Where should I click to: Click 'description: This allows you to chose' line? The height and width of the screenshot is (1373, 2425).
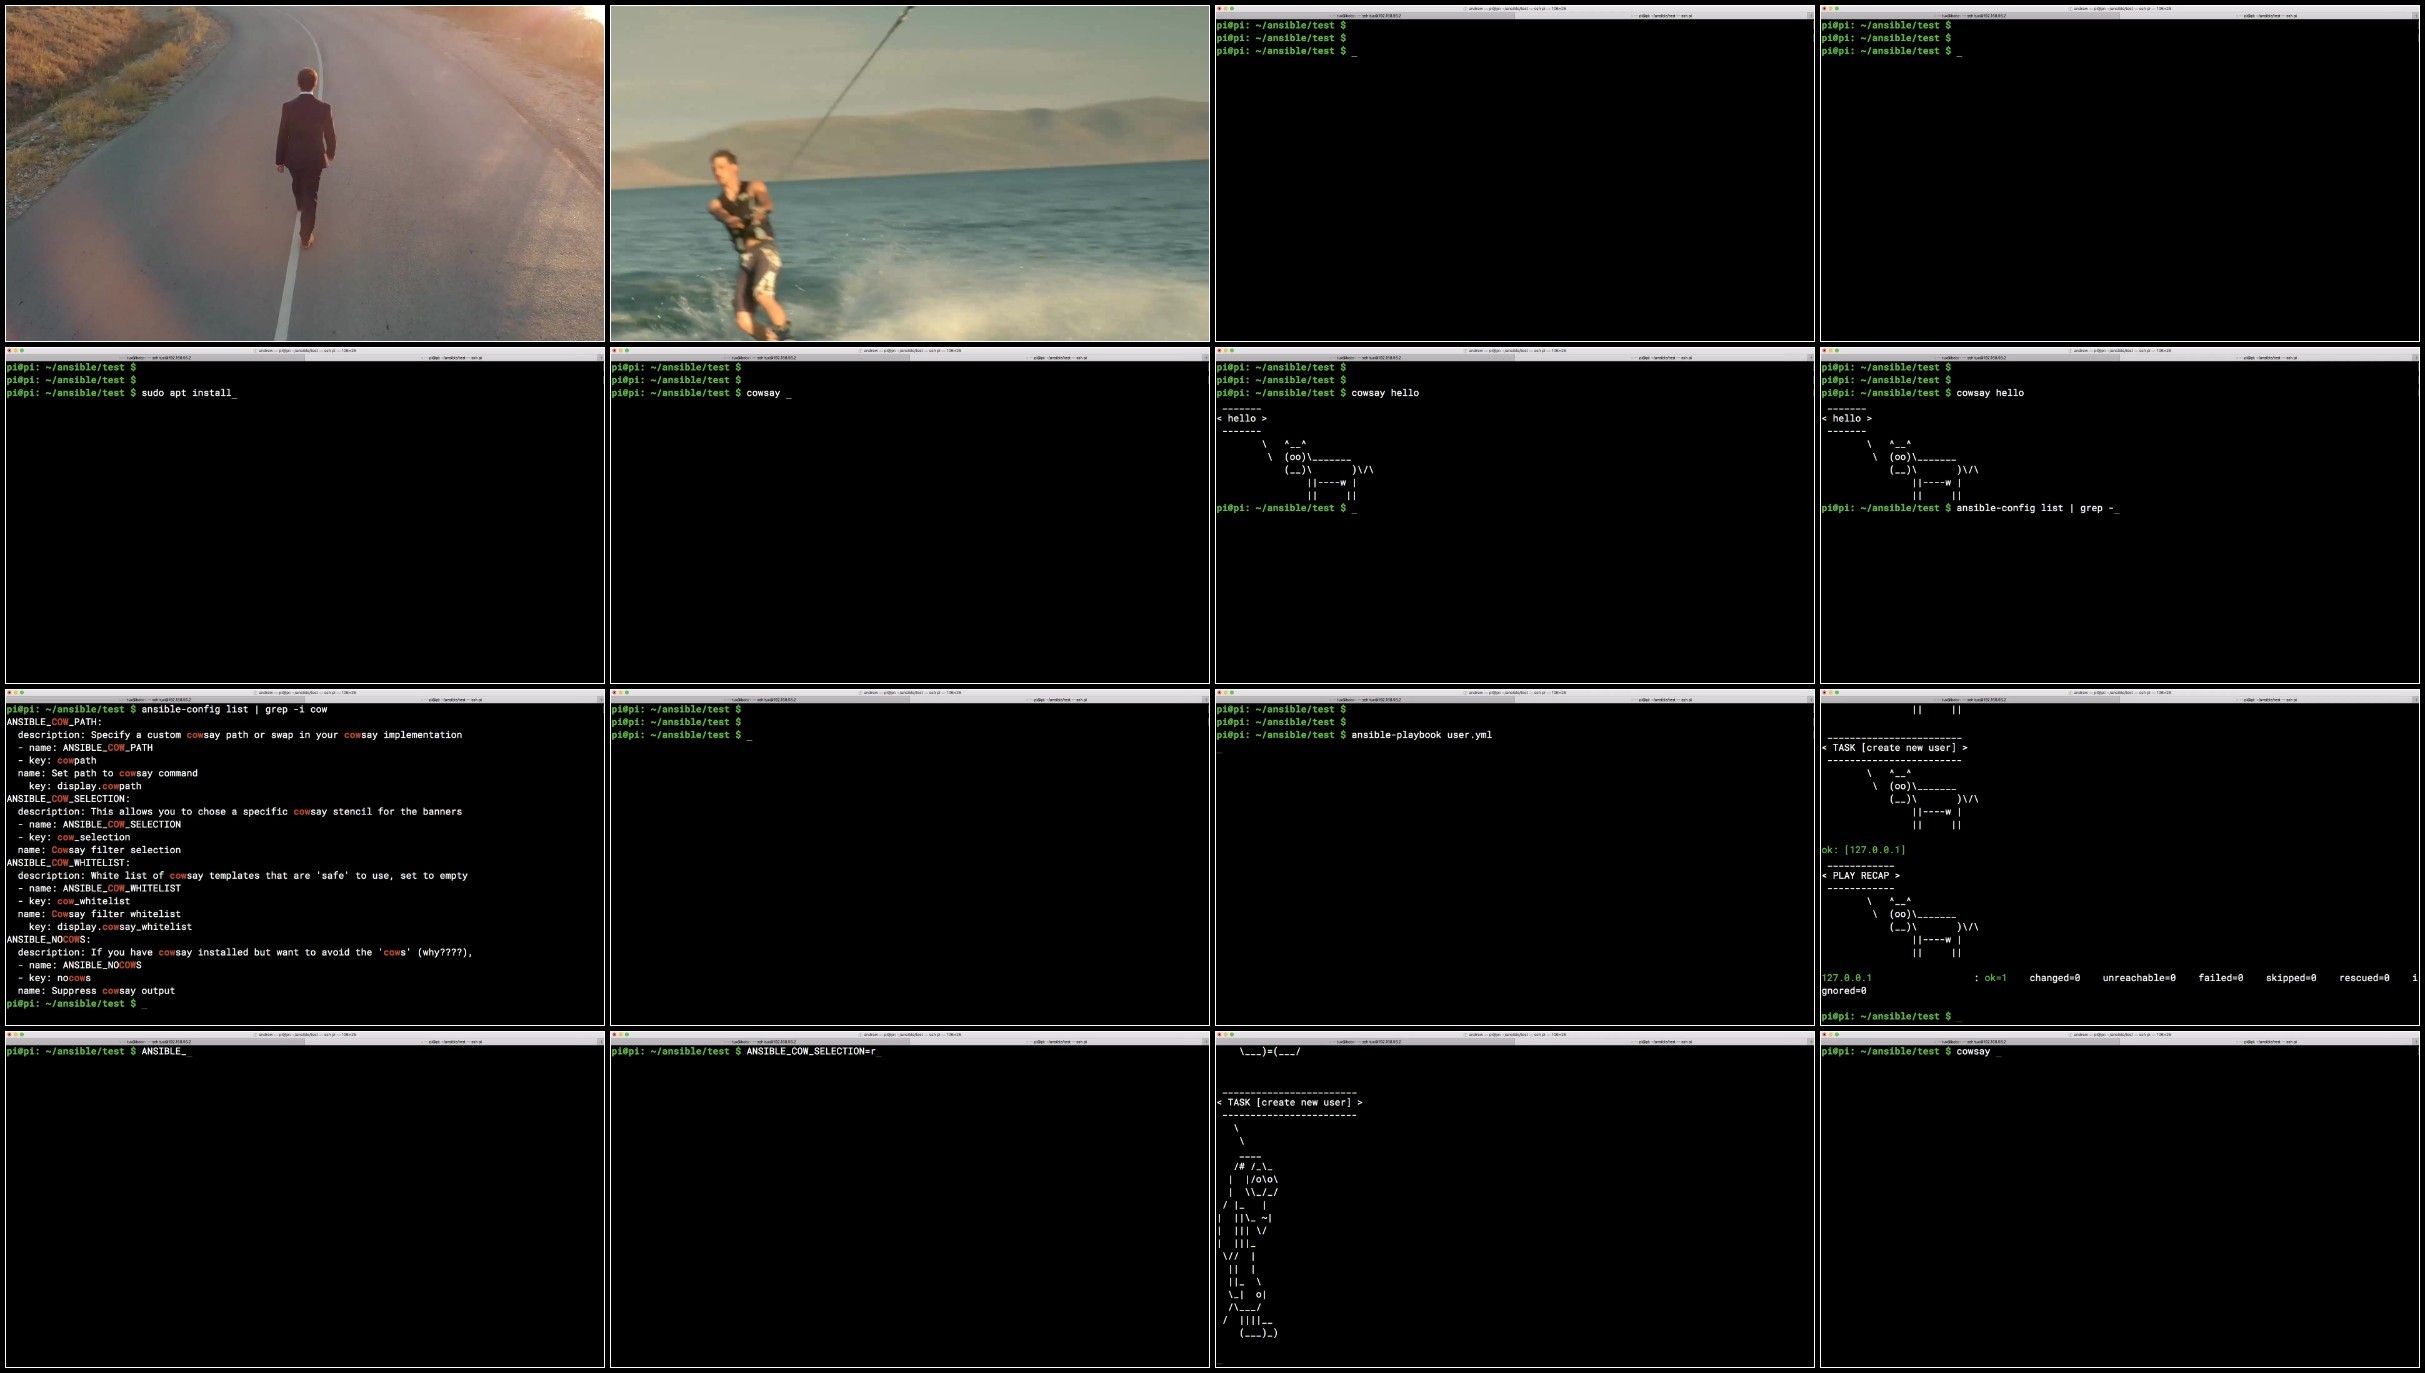click(x=239, y=812)
